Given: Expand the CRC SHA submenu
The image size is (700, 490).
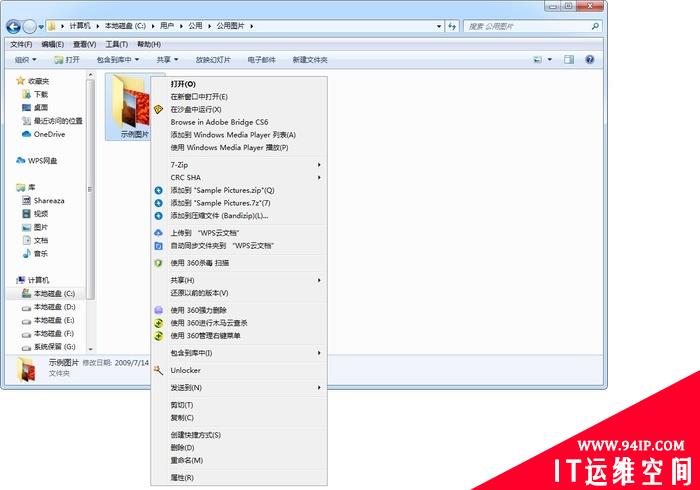Looking at the screenshot, I should (x=239, y=178).
